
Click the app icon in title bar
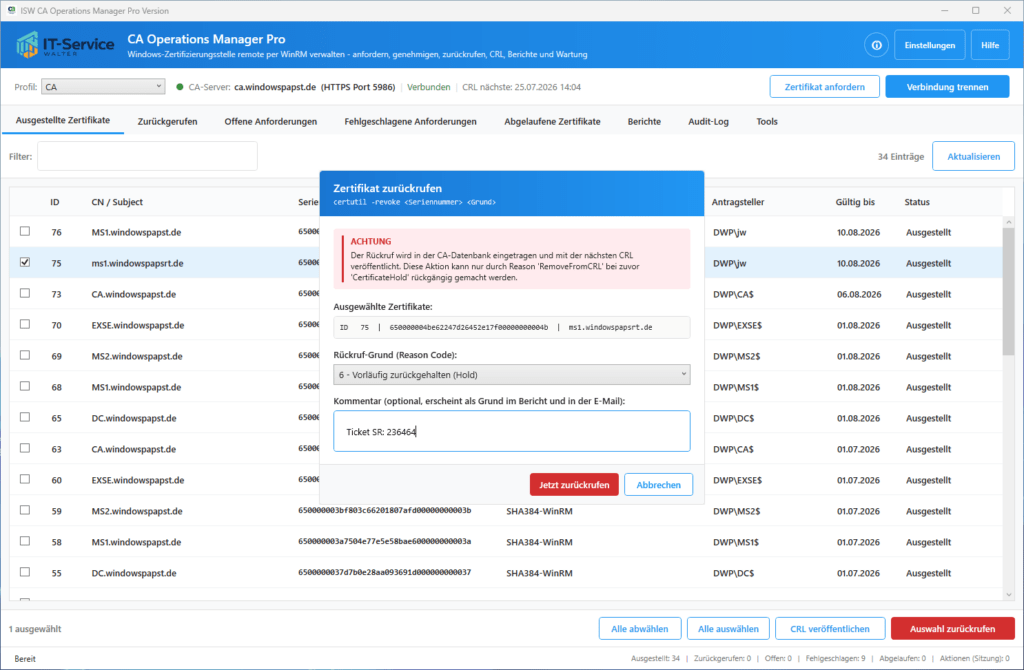coord(11,10)
